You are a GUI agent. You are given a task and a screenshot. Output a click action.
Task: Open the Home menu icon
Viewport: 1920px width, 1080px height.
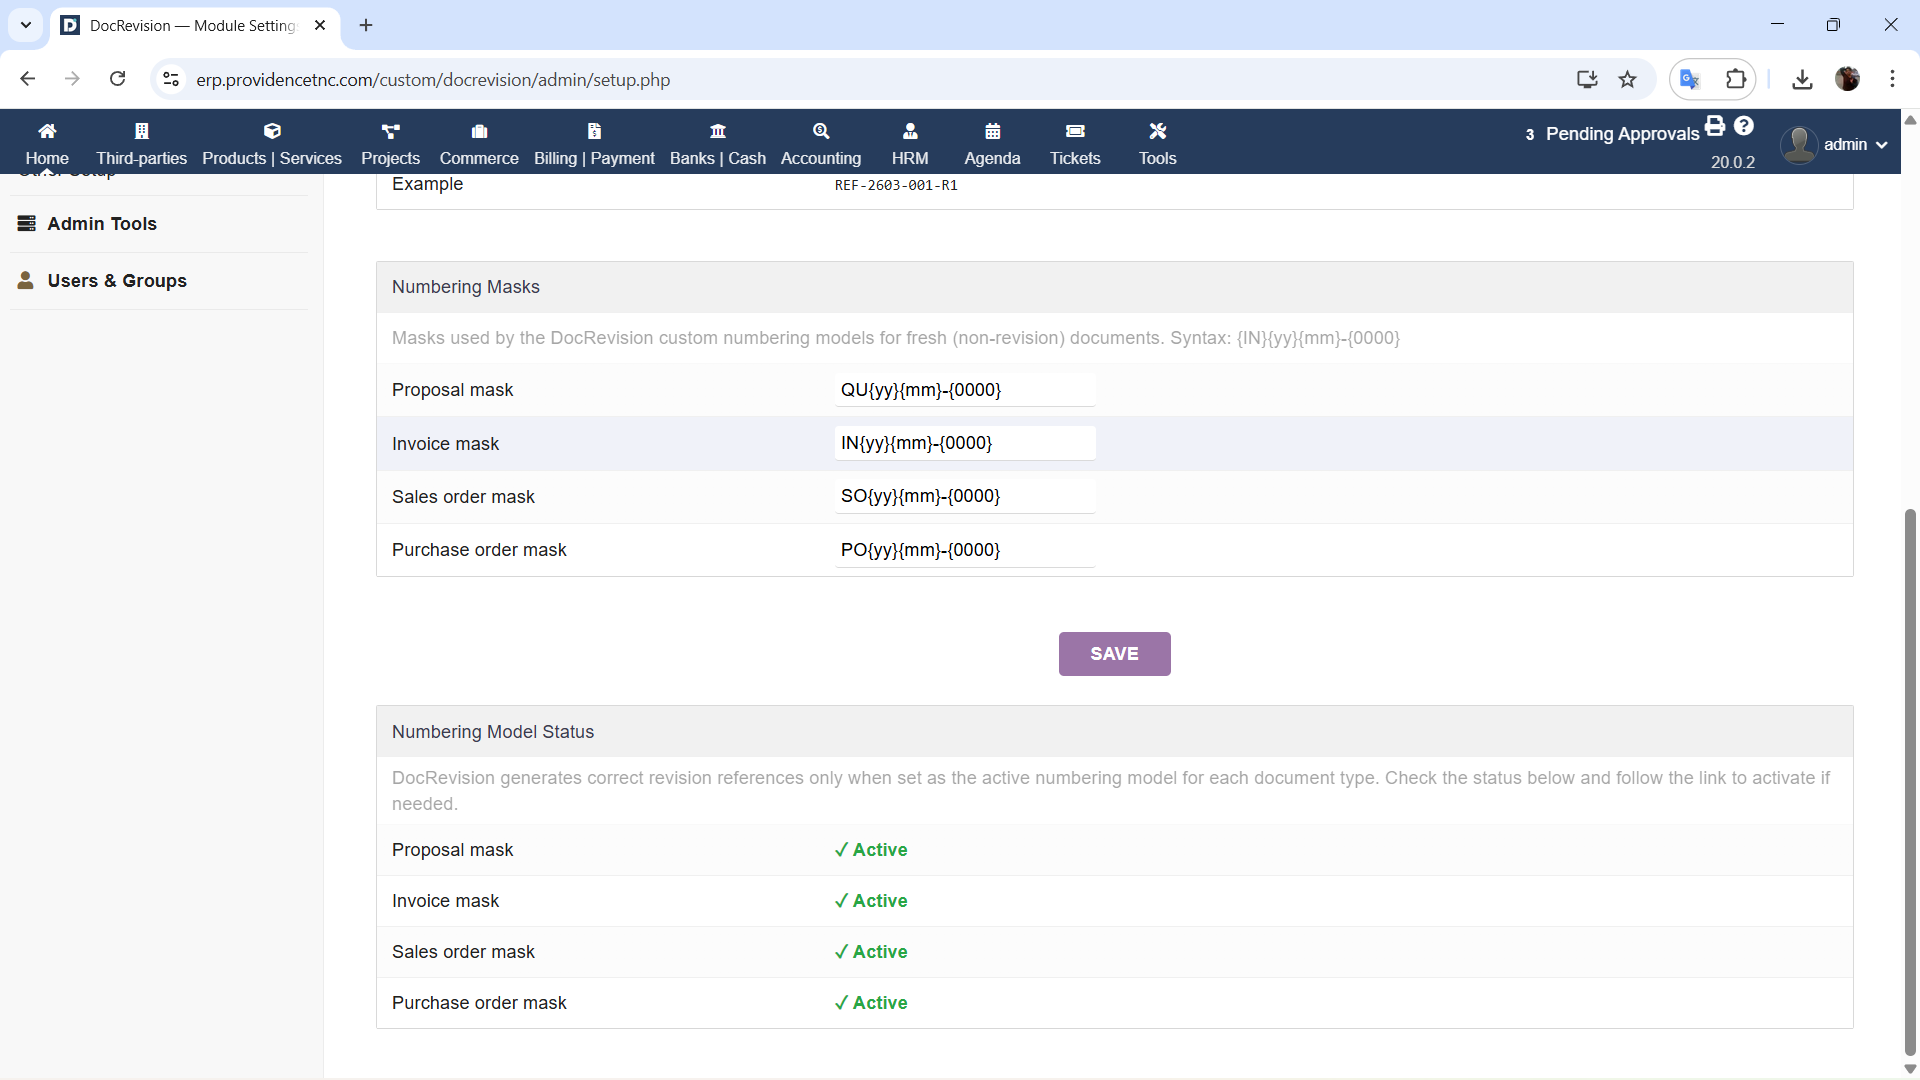click(x=47, y=131)
